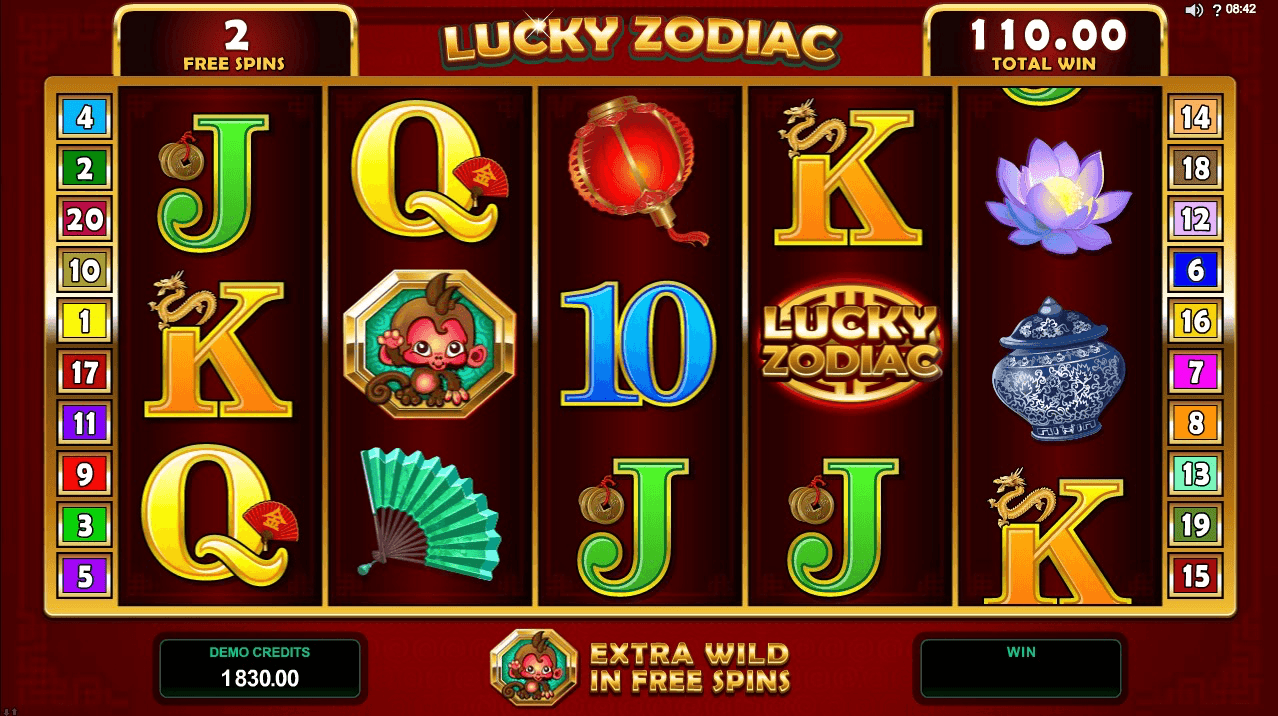Click the monkey icon beside Extra Wild text
The height and width of the screenshot is (716, 1278).
(533, 668)
